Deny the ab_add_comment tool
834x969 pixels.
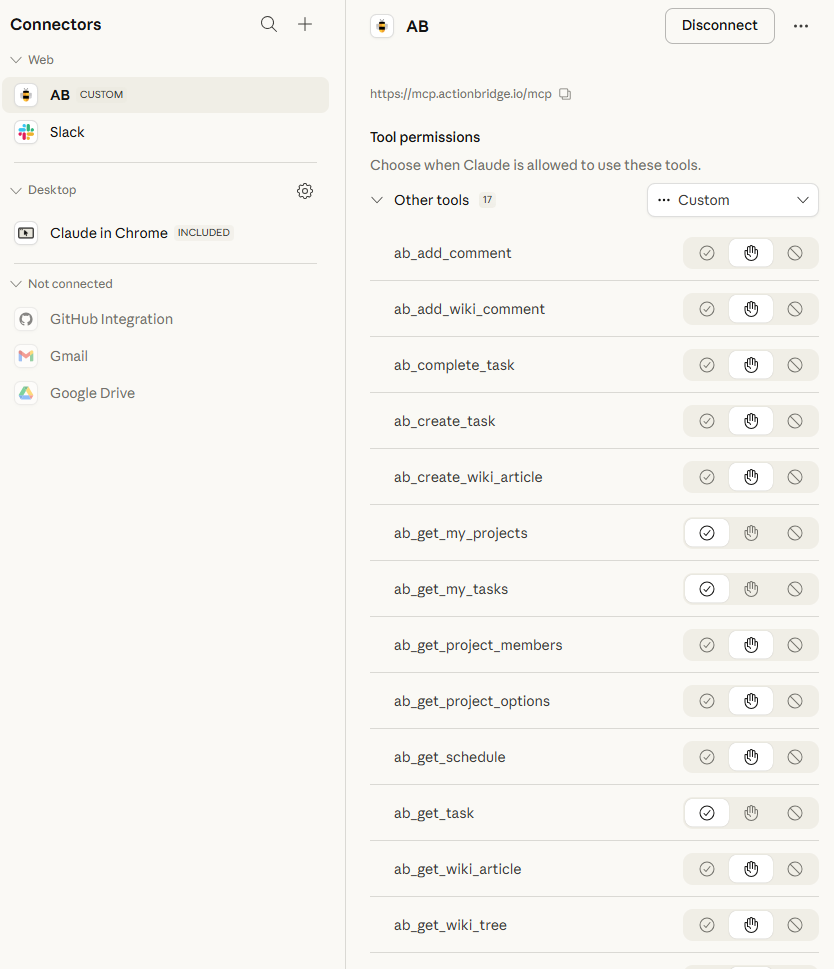click(x=795, y=252)
